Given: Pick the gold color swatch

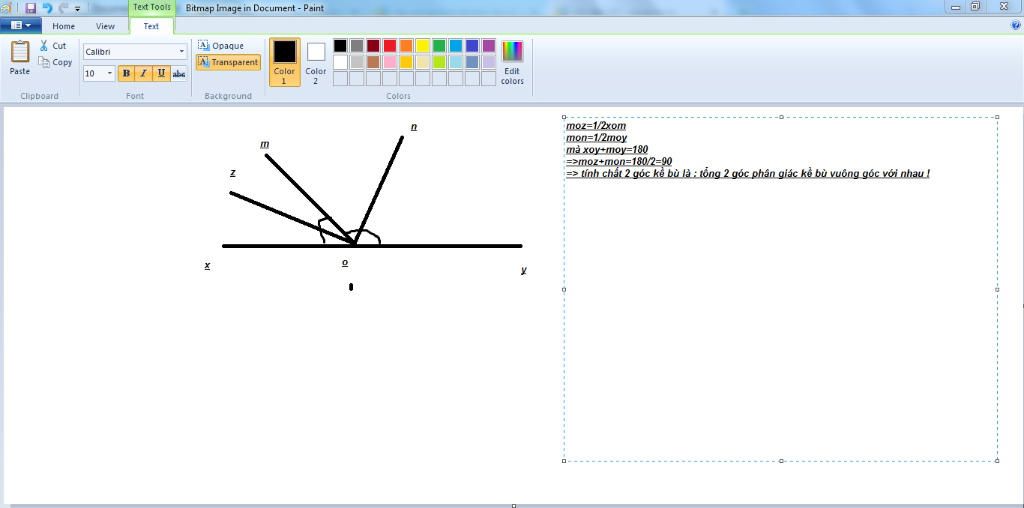Looking at the screenshot, I should pyautogui.click(x=406, y=62).
